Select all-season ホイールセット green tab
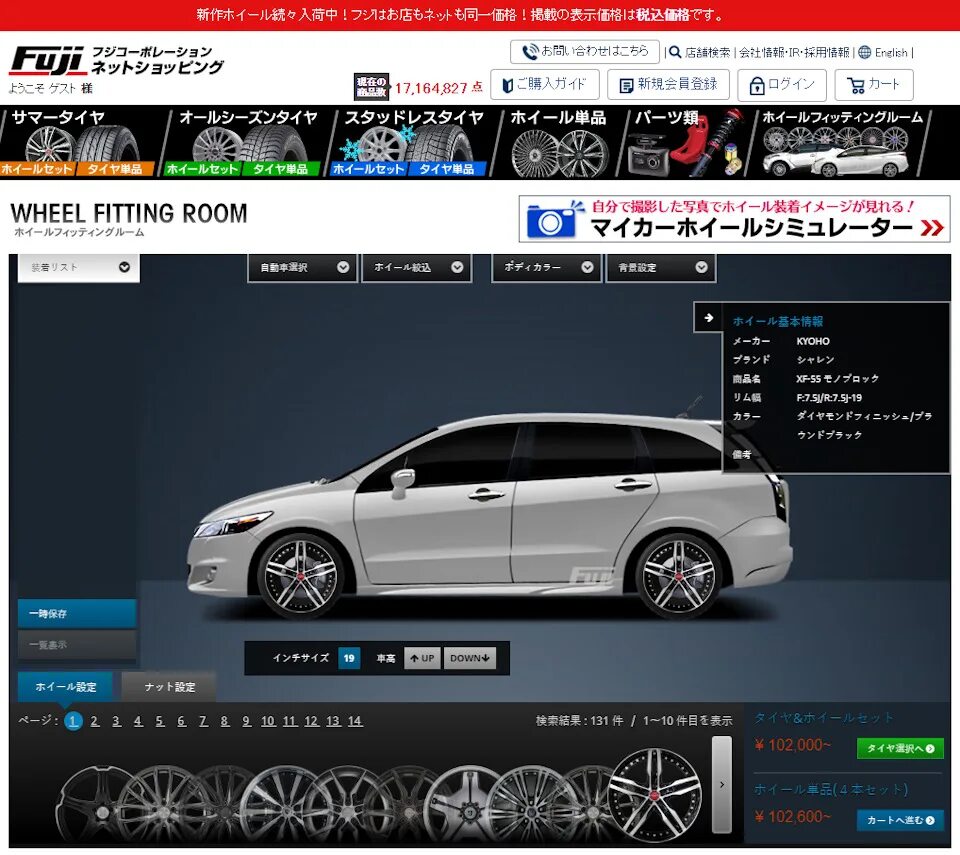Viewport: 960px width, 855px height. 202,169
